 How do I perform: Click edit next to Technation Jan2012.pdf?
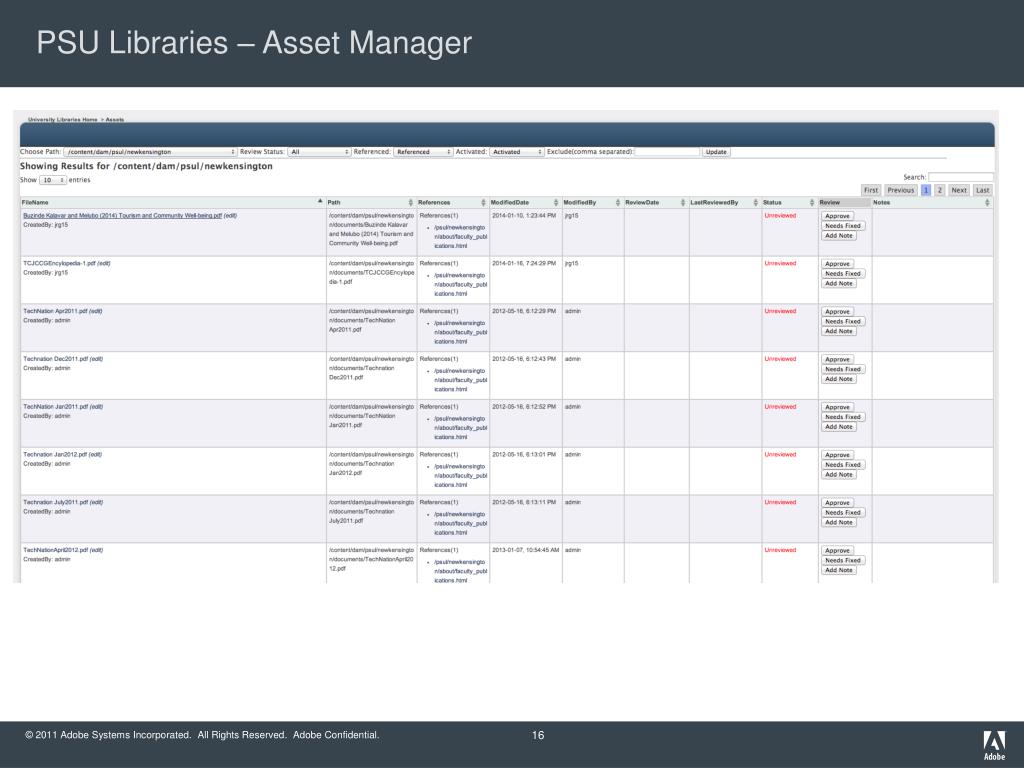tap(95, 455)
